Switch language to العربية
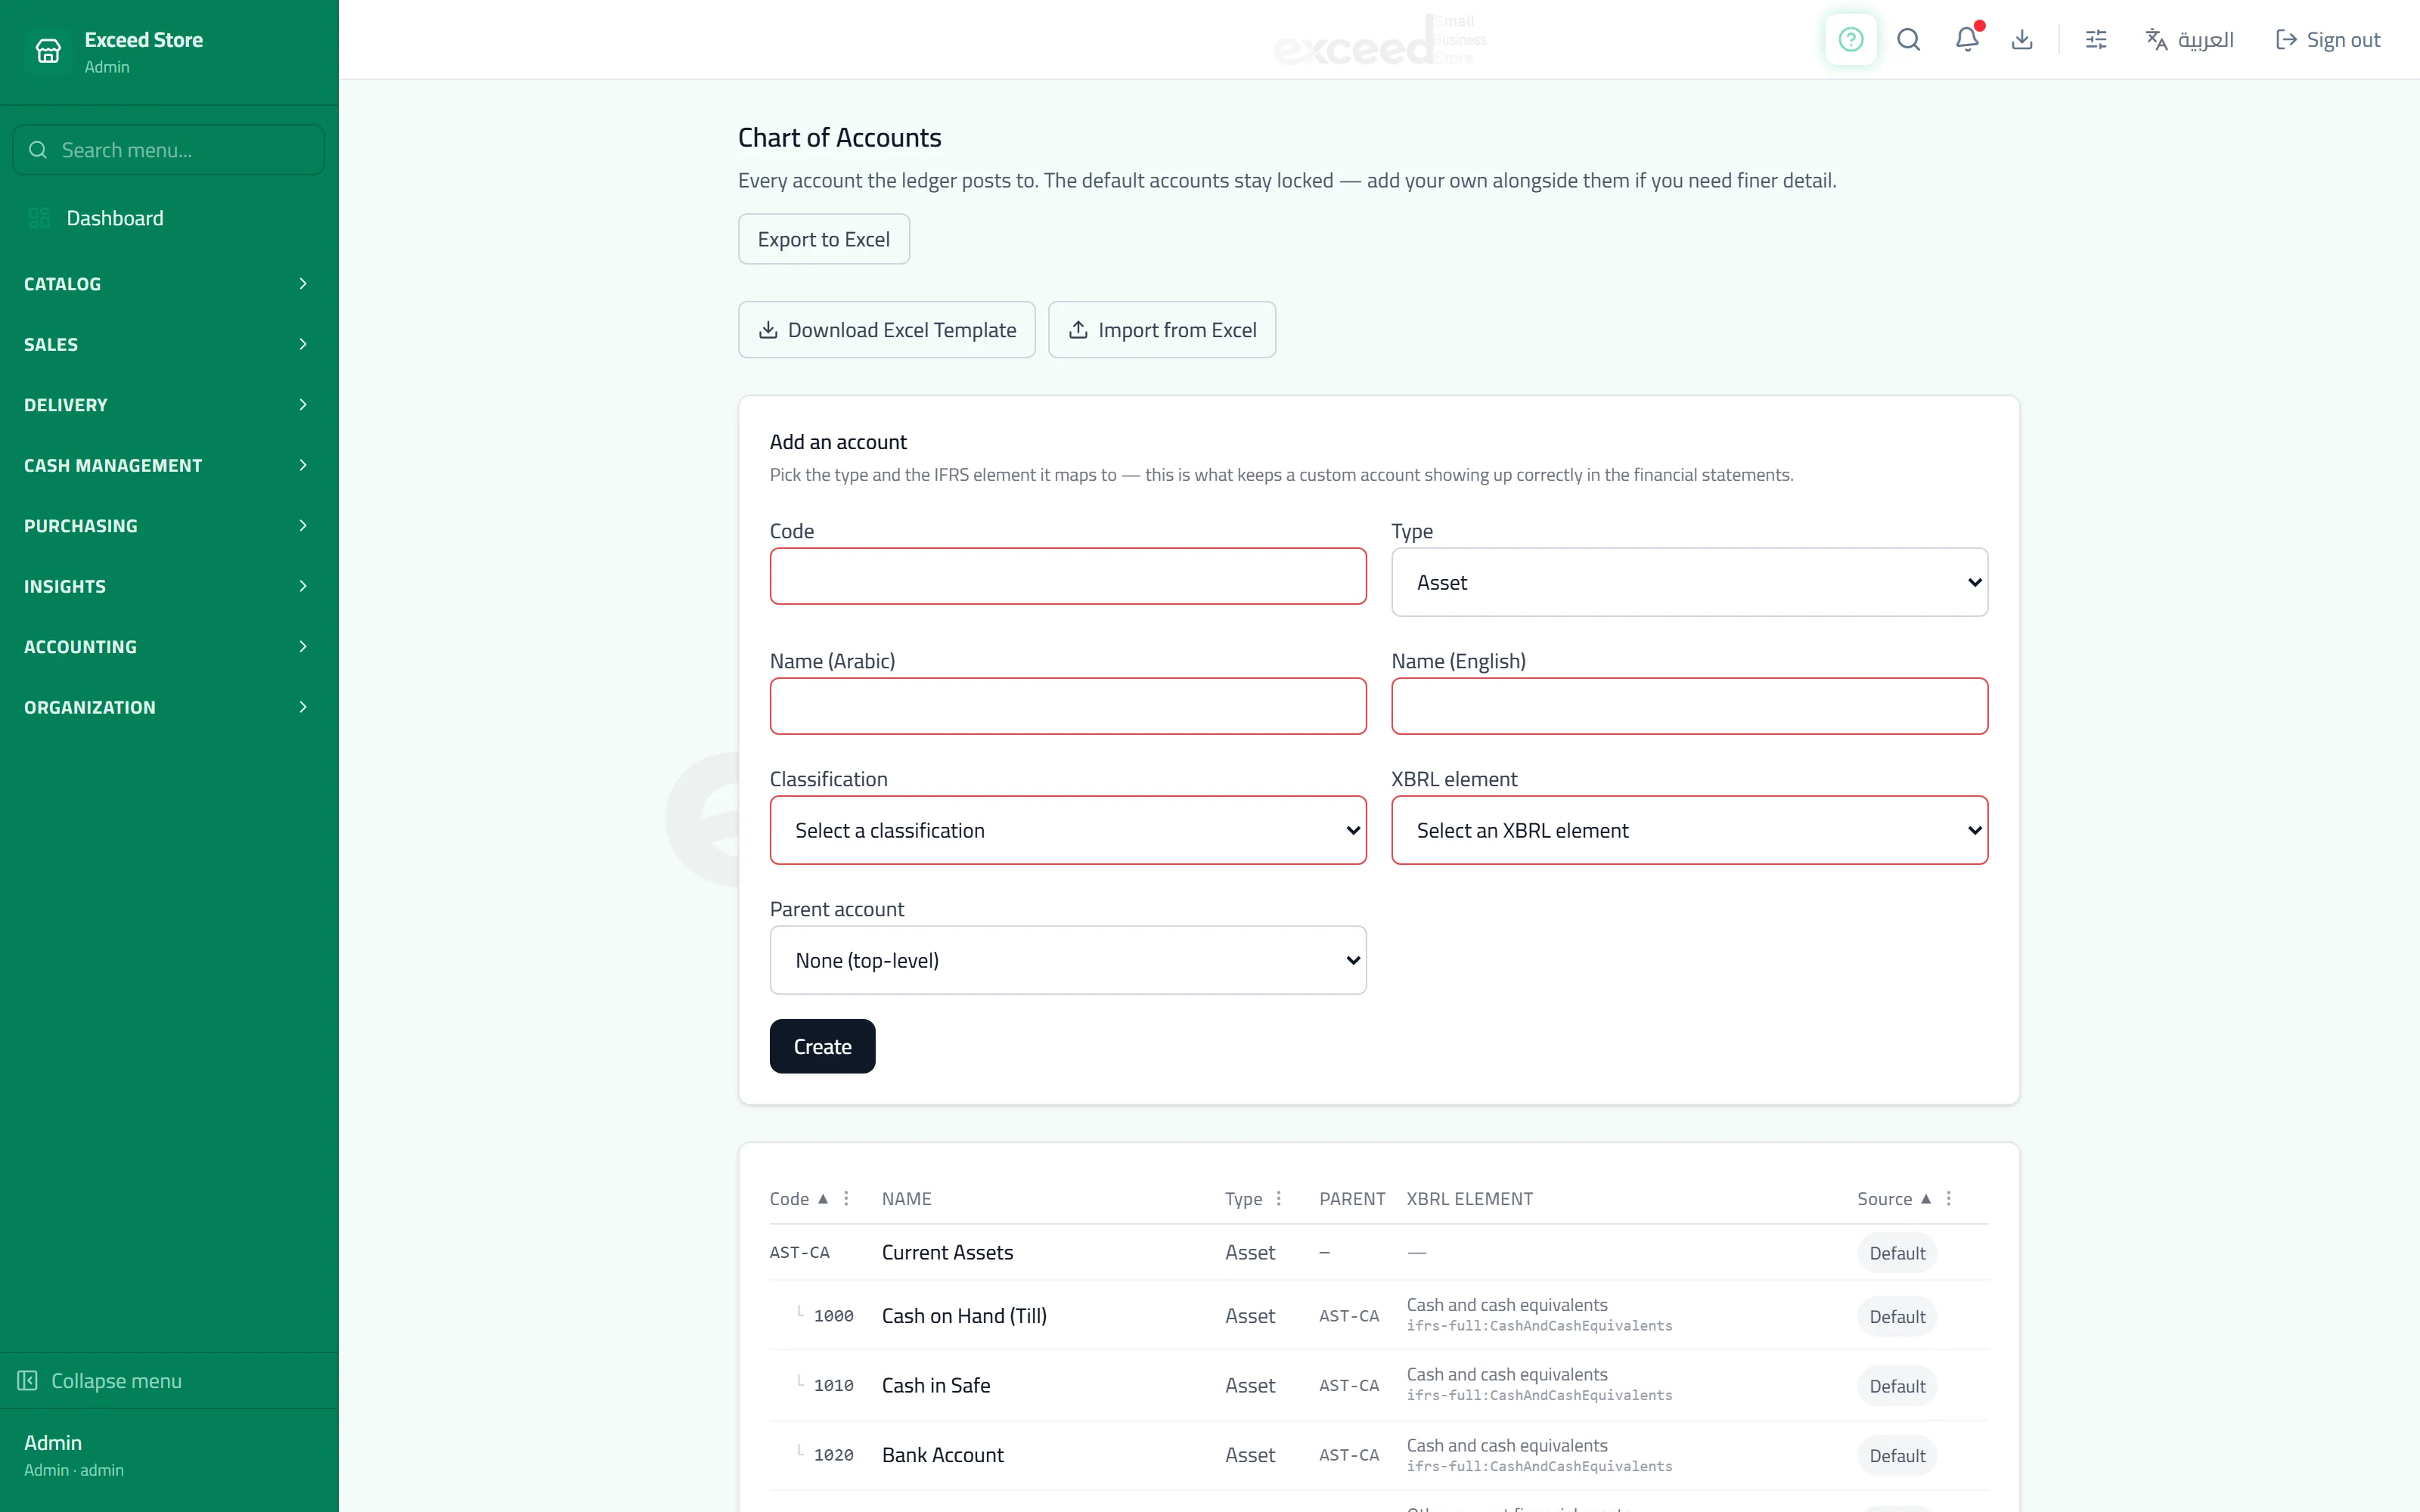Viewport: 2420px width, 1512px height. click(2190, 40)
